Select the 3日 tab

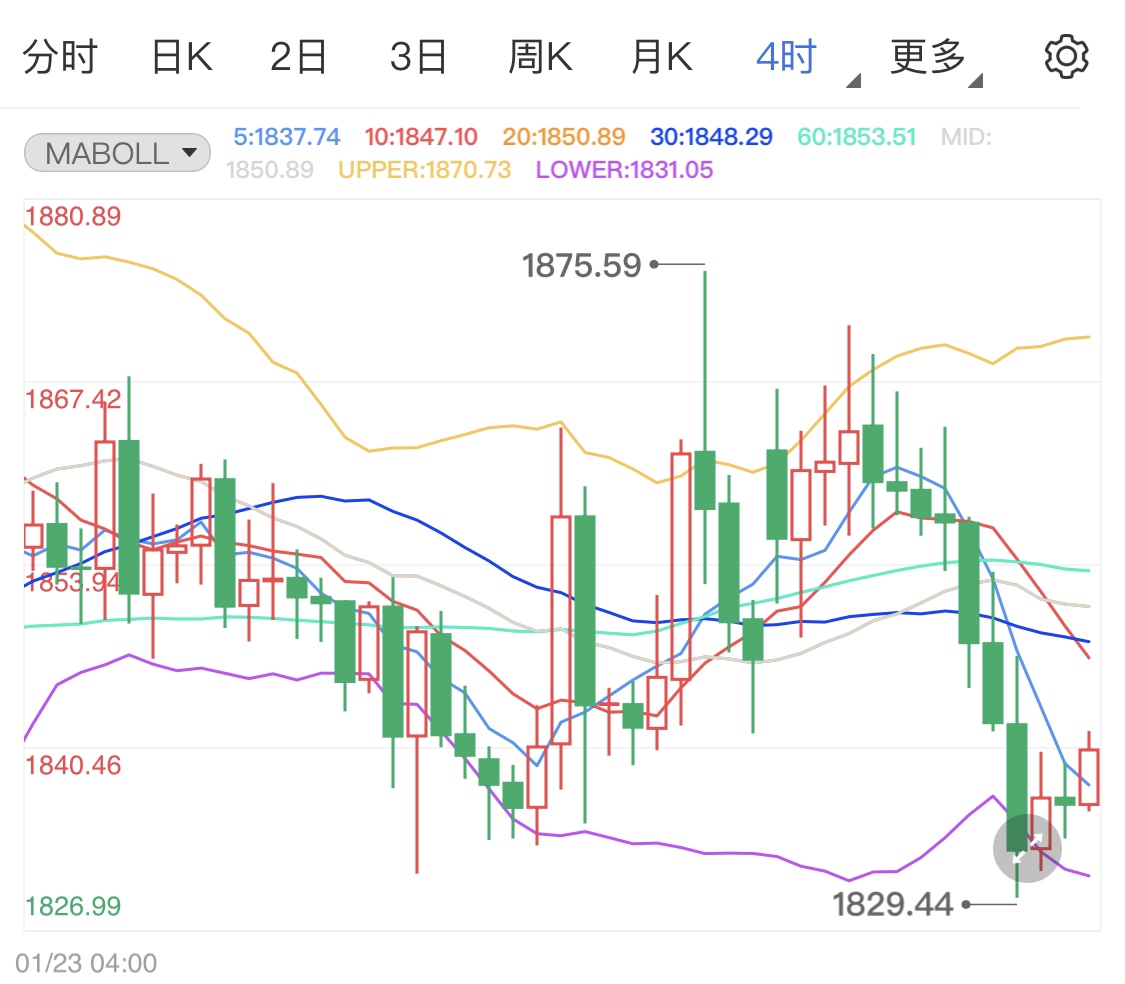pos(418,57)
